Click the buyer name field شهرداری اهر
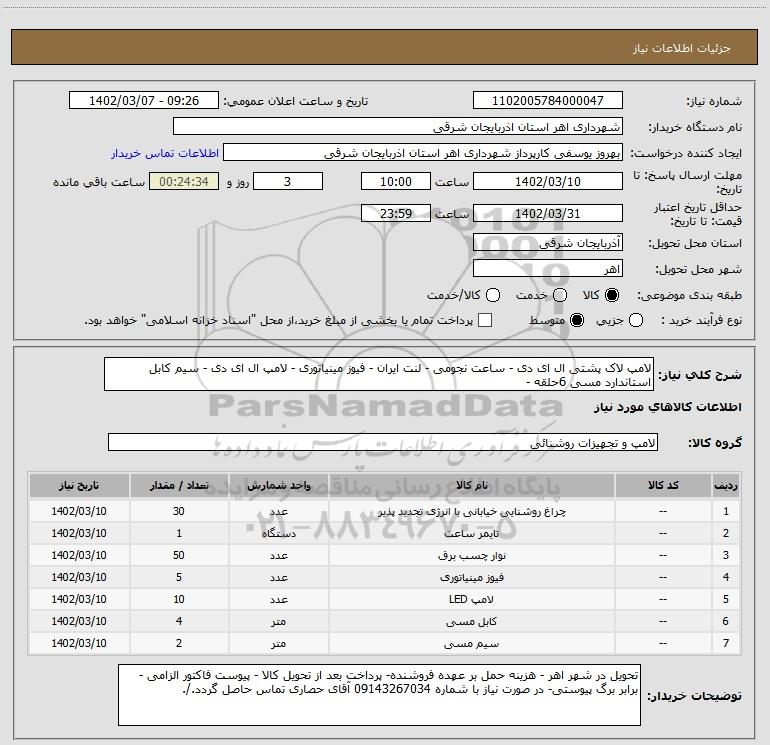This screenshot has width=770, height=745. tap(398, 127)
